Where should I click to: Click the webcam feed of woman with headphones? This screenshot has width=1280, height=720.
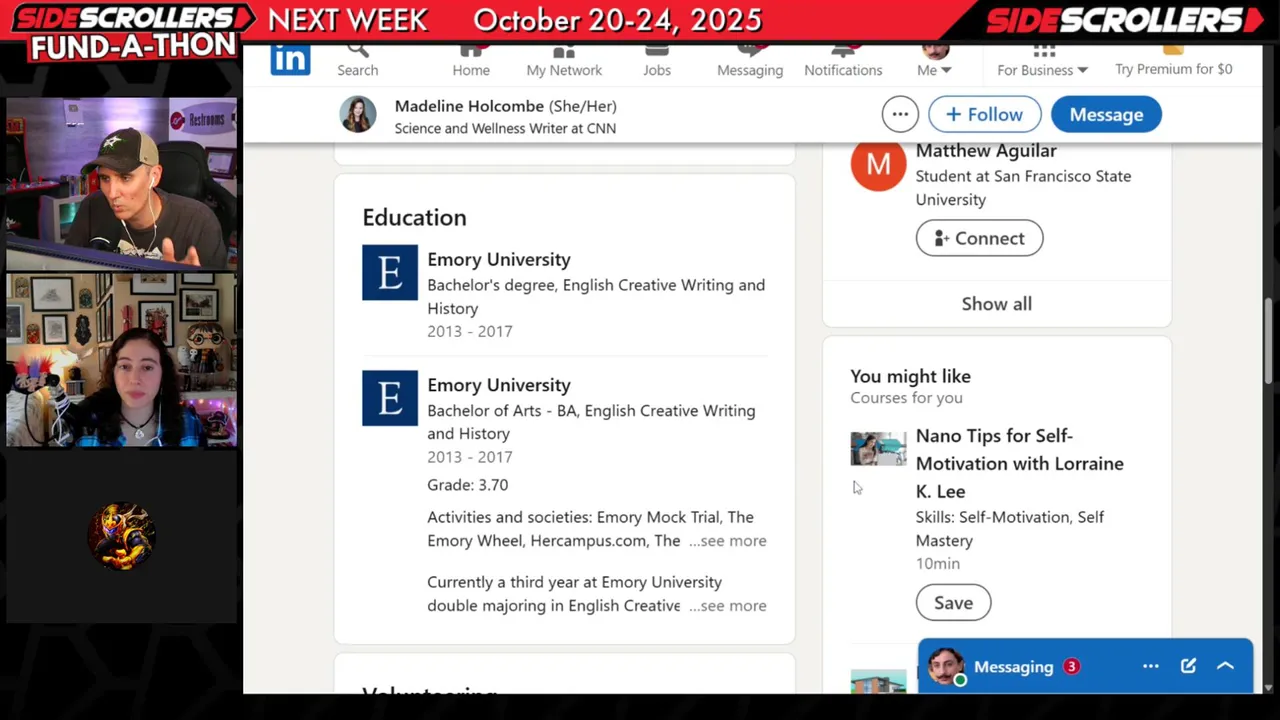click(x=121, y=360)
